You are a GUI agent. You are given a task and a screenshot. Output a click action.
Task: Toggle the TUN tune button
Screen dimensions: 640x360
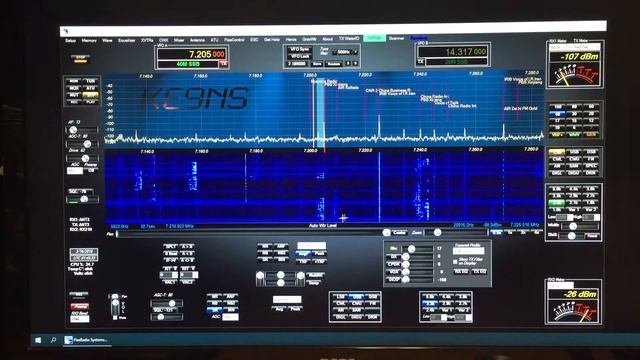(x=90, y=81)
